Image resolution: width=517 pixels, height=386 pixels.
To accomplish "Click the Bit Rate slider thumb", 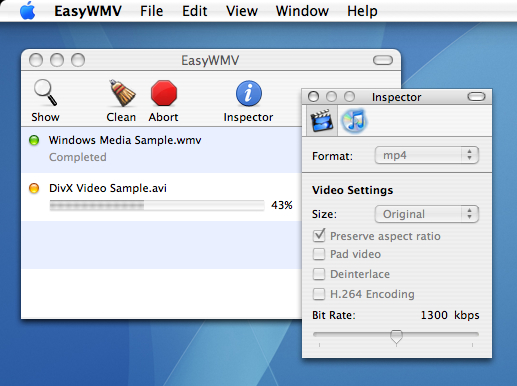I will tap(396, 337).
